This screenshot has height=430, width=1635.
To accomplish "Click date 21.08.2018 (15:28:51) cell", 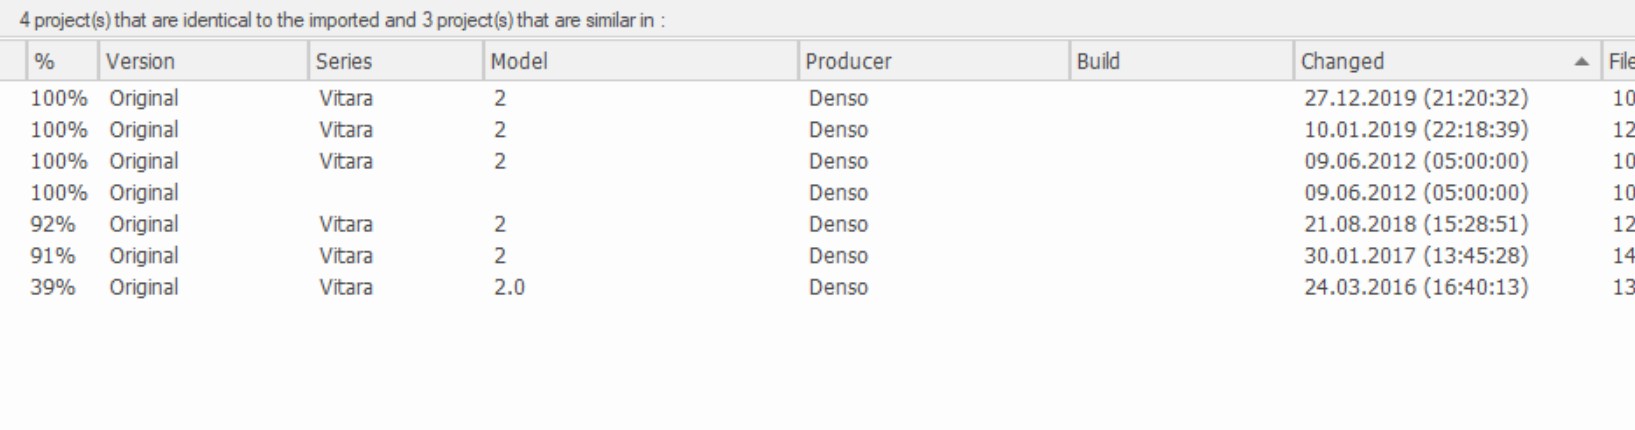I will click(1416, 225).
